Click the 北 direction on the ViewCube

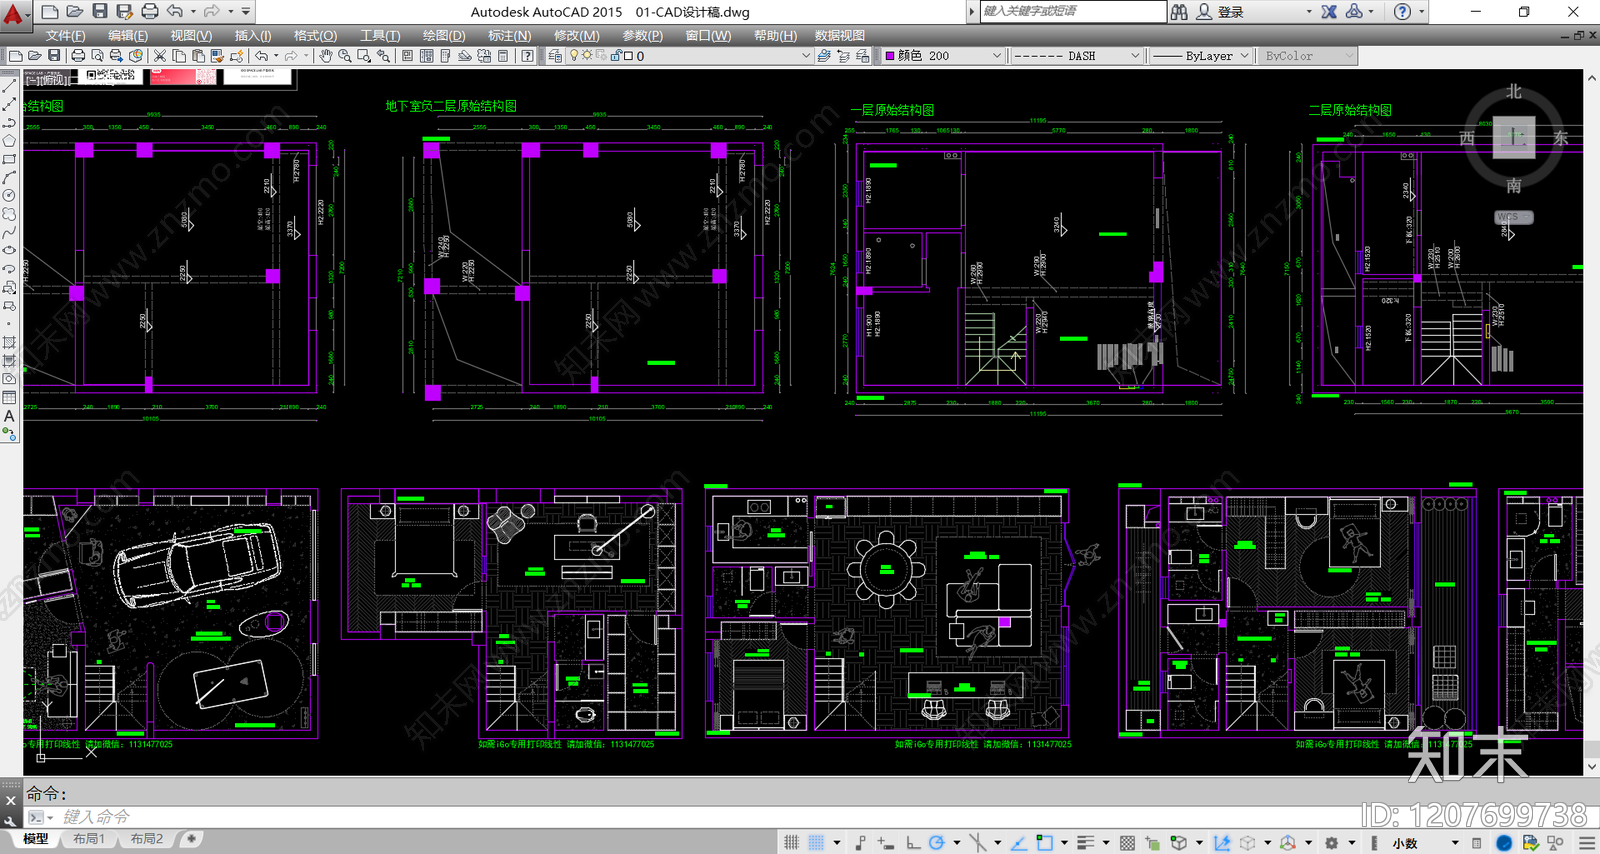pyautogui.click(x=1514, y=92)
